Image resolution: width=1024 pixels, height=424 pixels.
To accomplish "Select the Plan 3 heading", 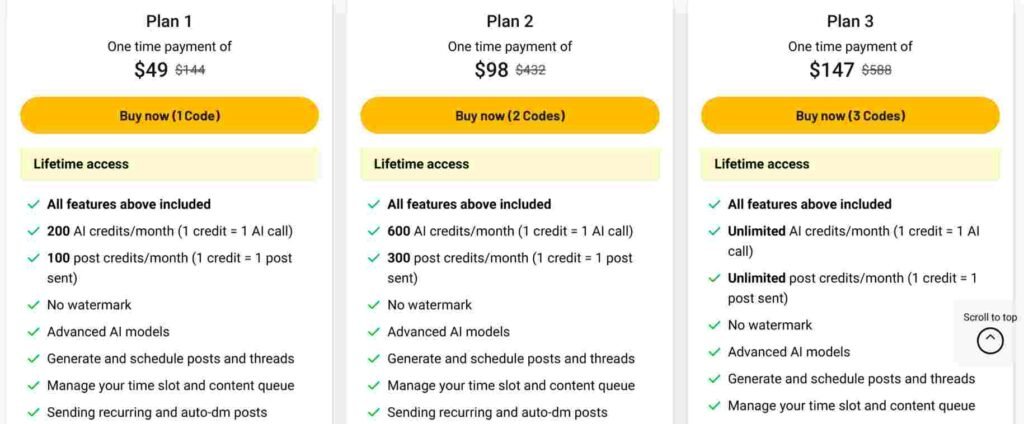I will pos(850,21).
